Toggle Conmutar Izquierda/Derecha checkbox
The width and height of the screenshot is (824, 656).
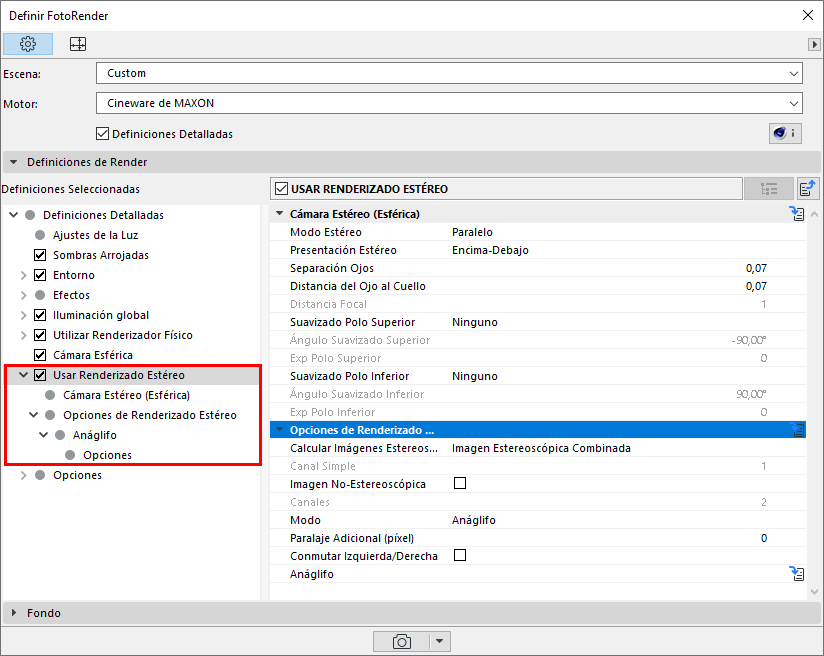coord(460,555)
